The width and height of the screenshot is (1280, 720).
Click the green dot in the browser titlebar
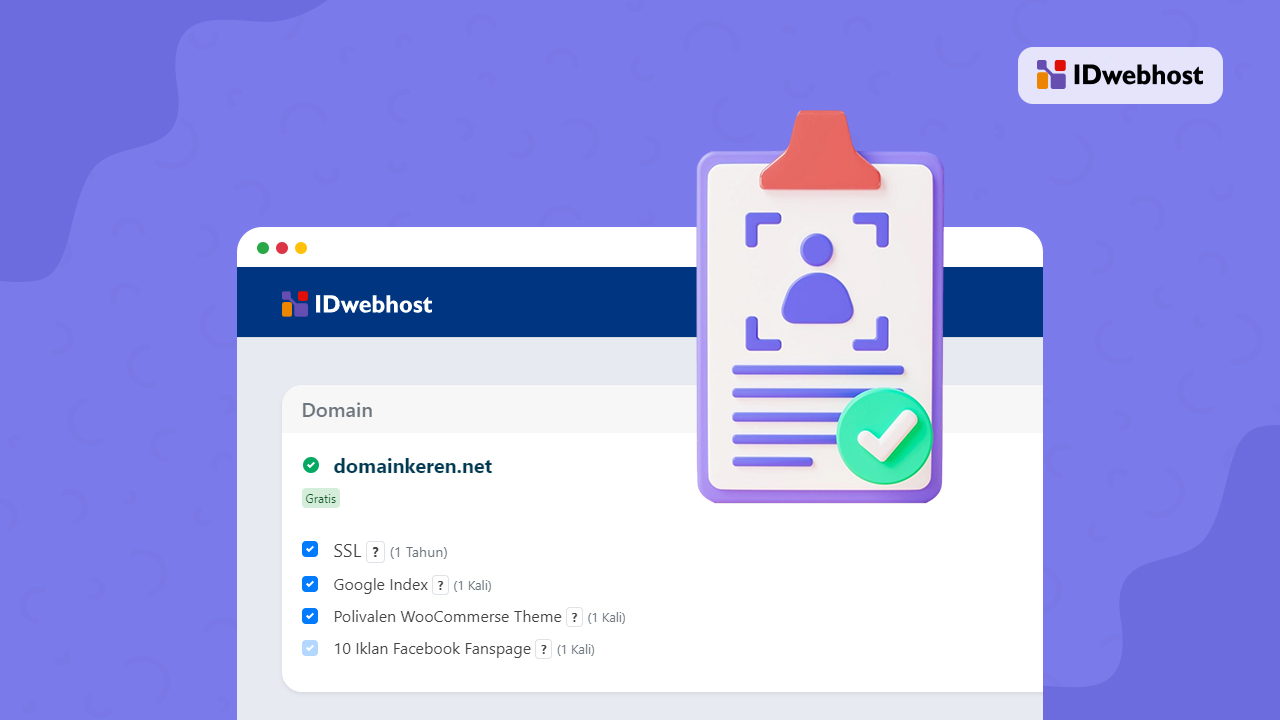[263, 247]
